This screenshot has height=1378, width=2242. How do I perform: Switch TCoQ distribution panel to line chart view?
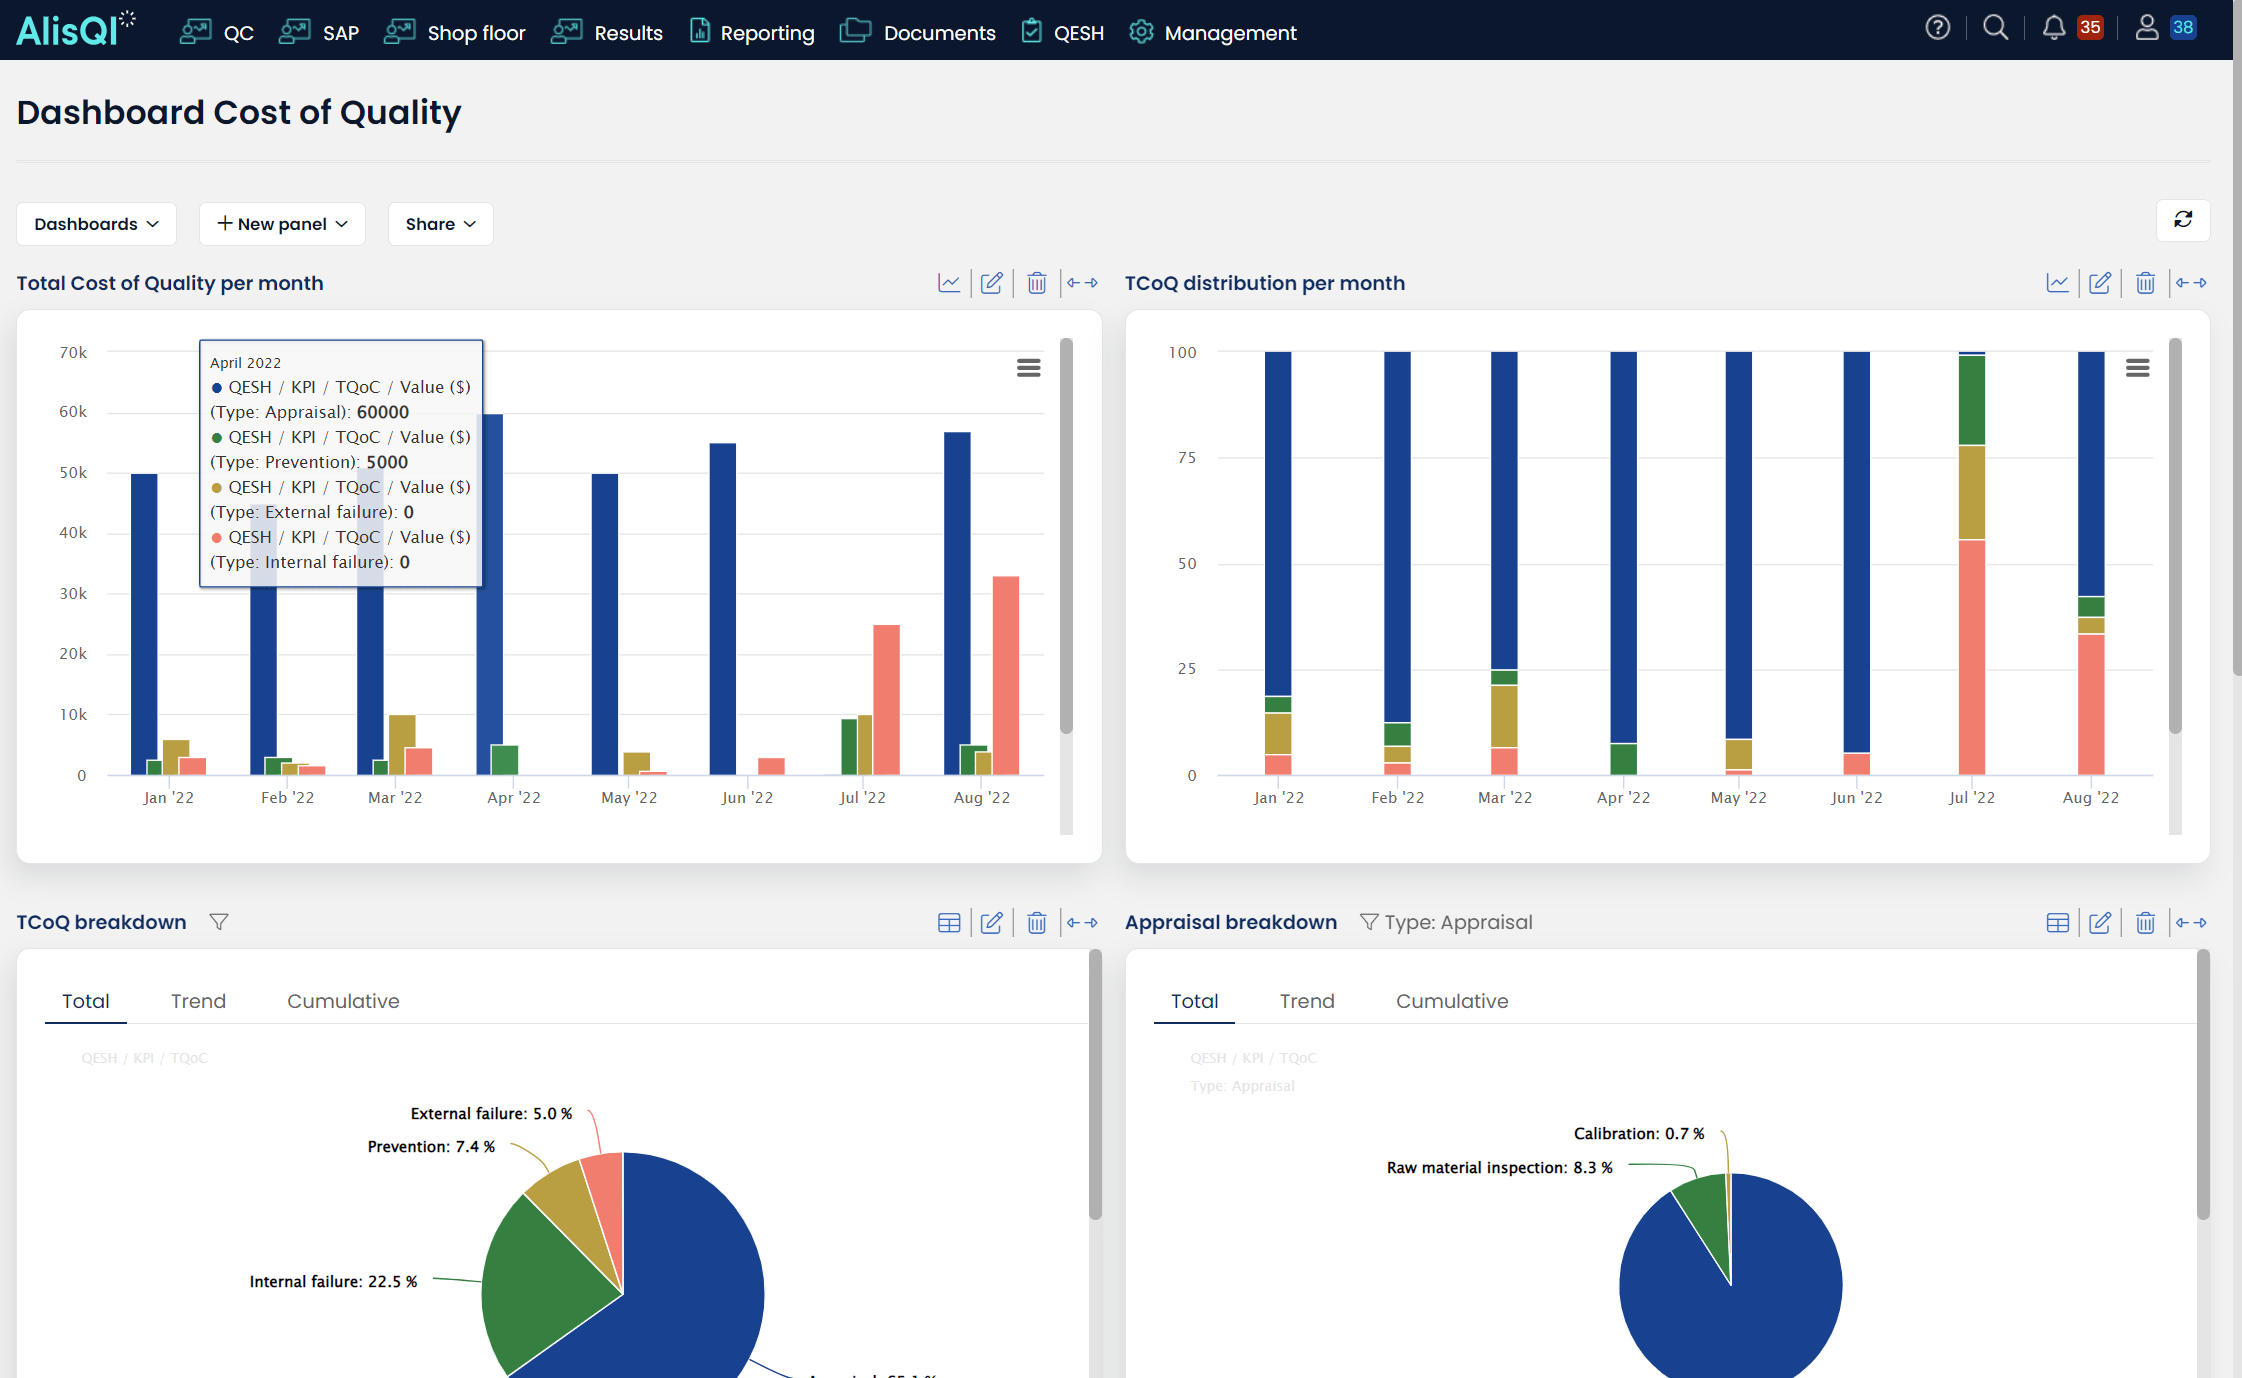point(2058,283)
